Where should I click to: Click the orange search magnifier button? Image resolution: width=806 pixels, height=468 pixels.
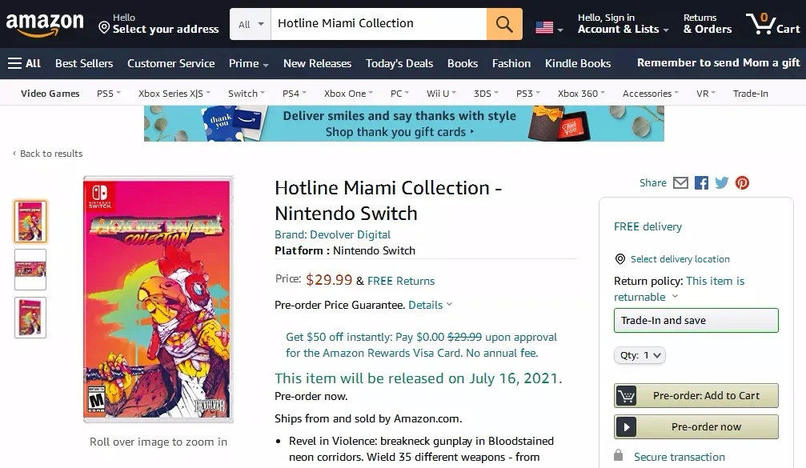504,23
